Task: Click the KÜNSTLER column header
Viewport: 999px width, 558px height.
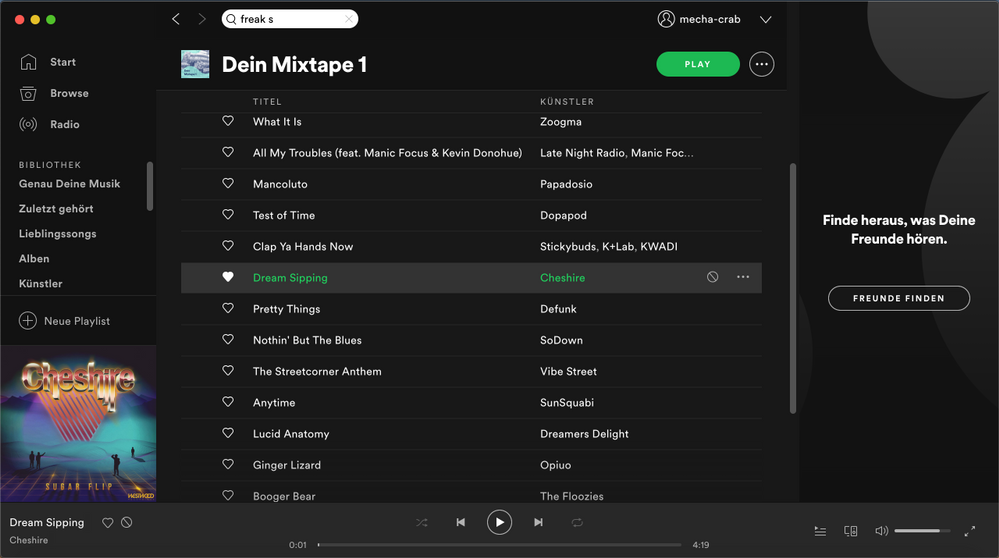Action: tap(567, 101)
